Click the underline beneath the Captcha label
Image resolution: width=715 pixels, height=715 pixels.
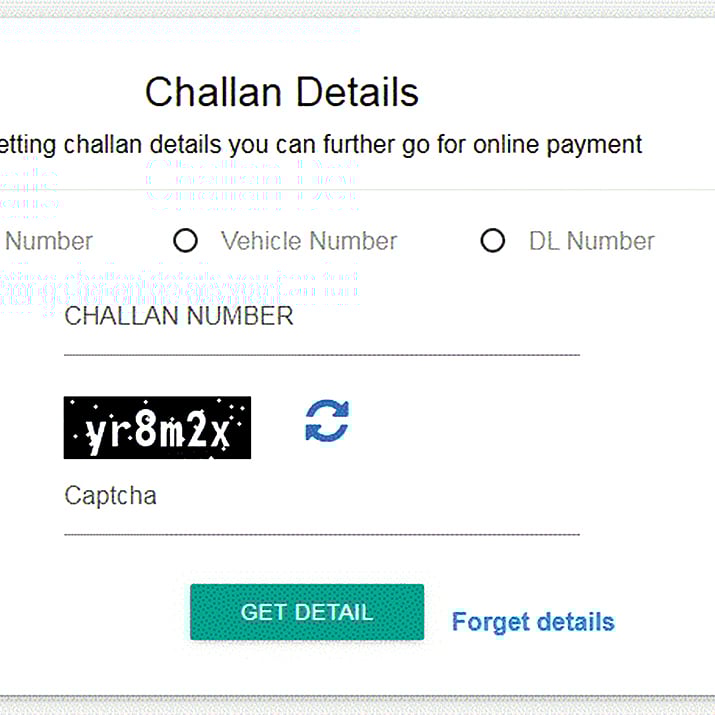320,534
